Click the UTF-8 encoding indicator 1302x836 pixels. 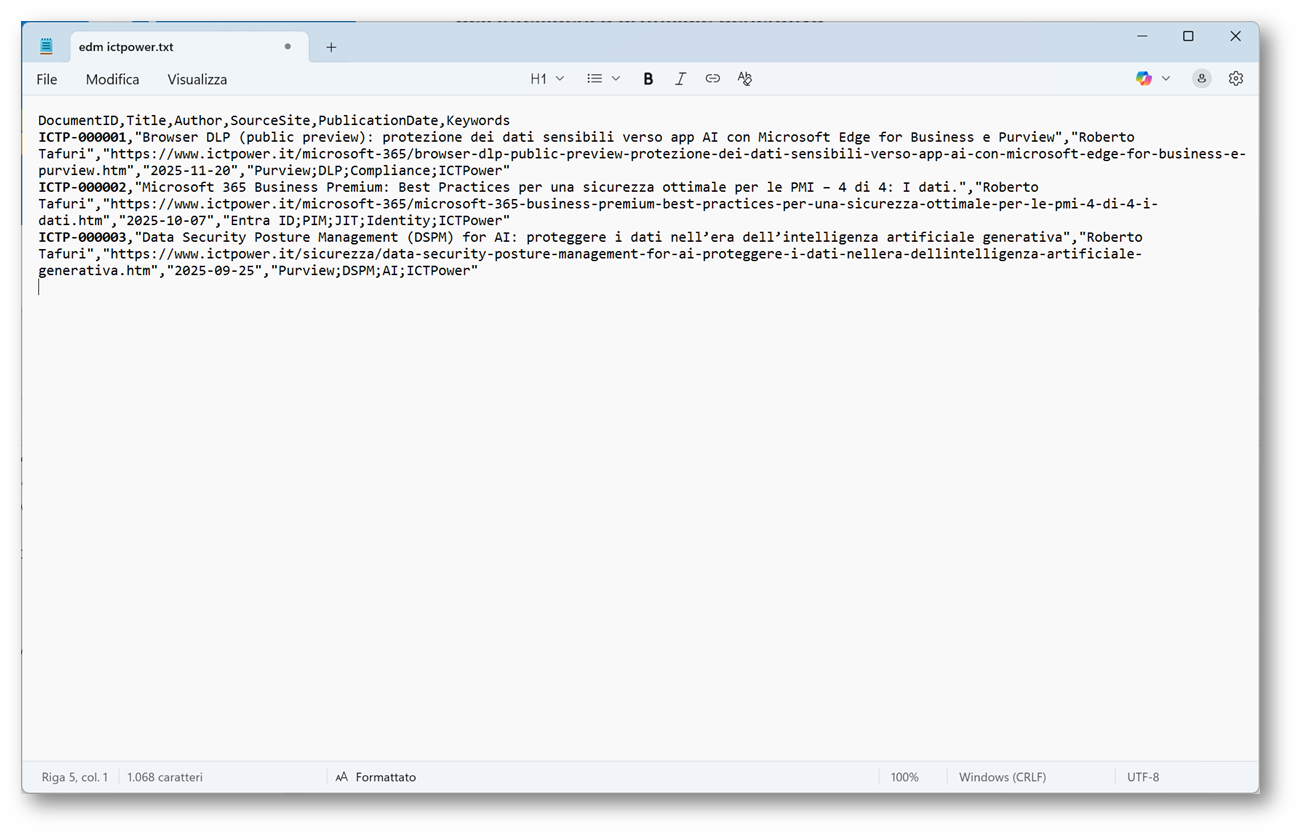1143,777
